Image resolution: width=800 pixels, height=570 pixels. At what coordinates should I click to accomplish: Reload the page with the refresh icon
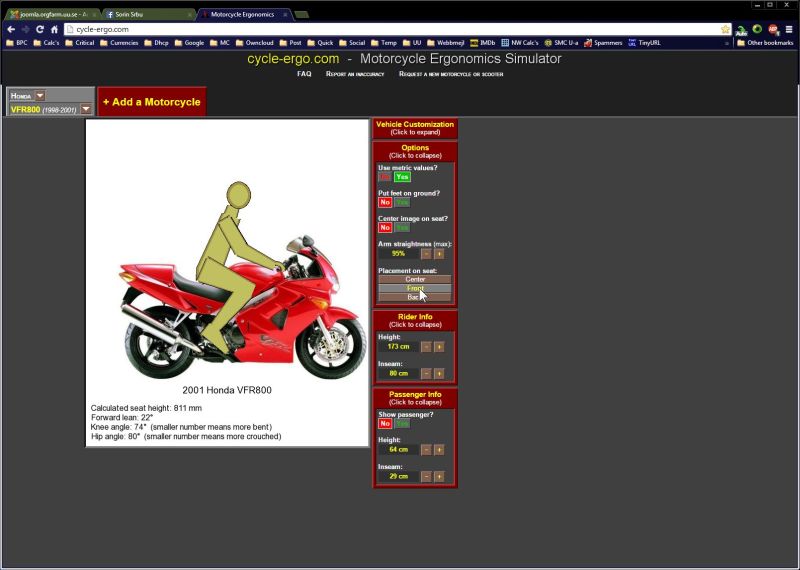pos(40,29)
